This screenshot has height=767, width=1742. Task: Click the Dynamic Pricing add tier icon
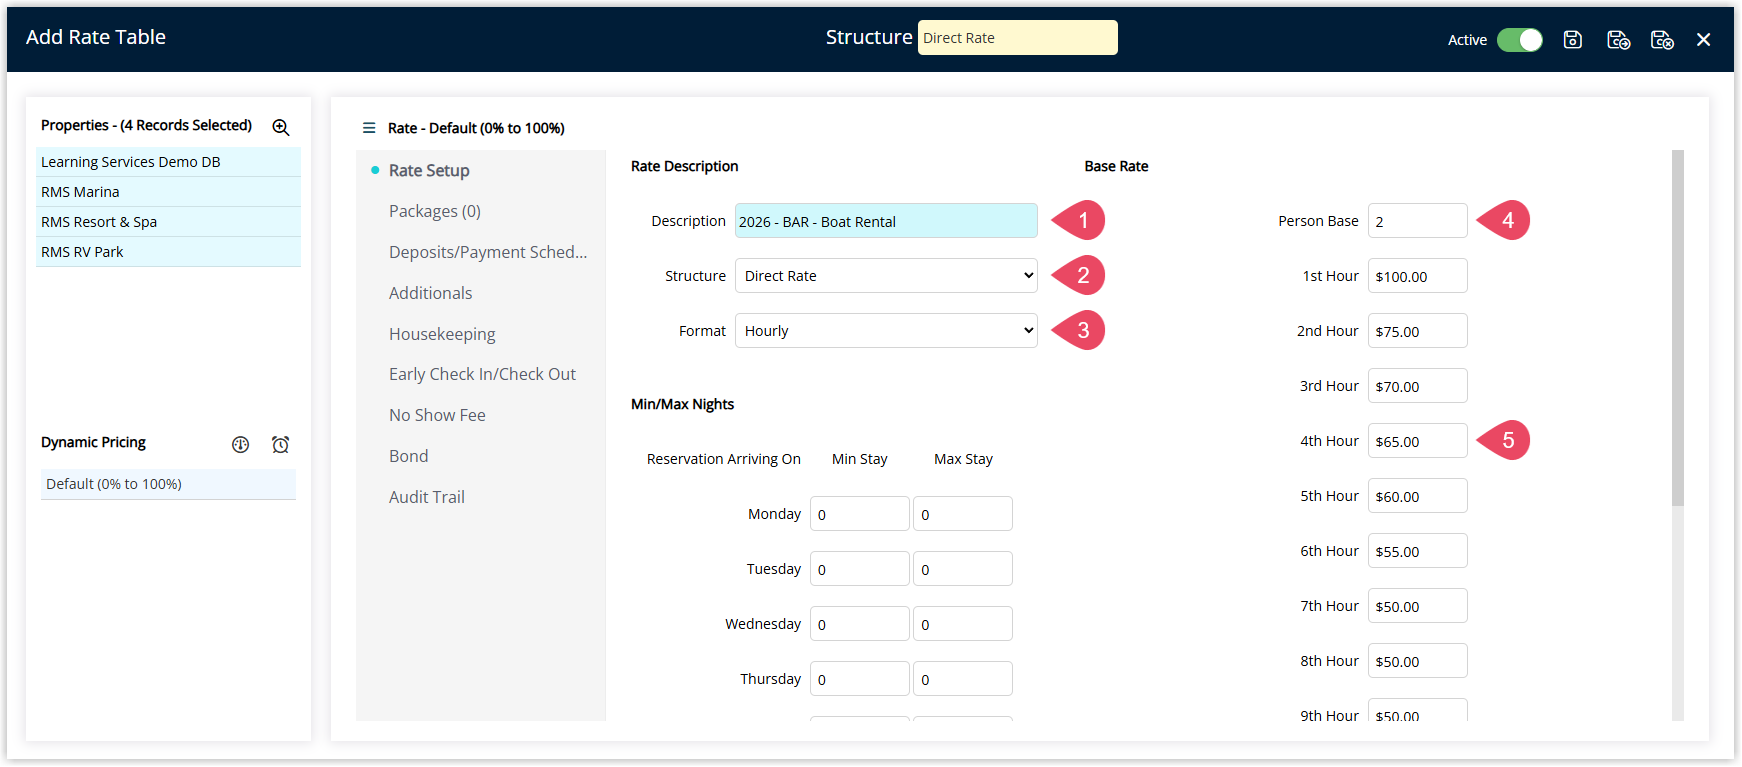[x=241, y=444]
